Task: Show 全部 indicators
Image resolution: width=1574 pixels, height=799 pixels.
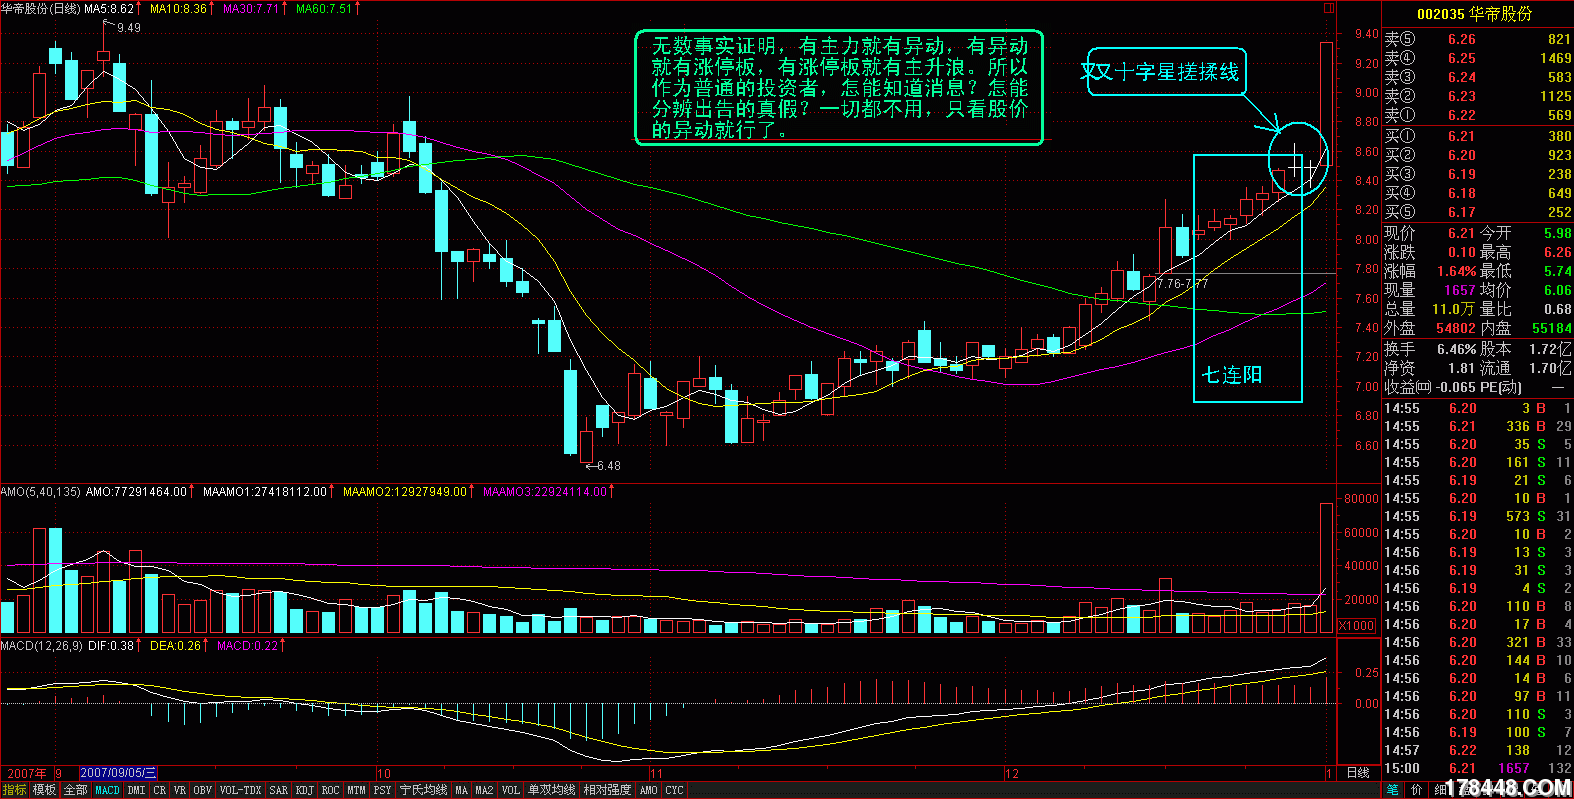Action: 75,791
